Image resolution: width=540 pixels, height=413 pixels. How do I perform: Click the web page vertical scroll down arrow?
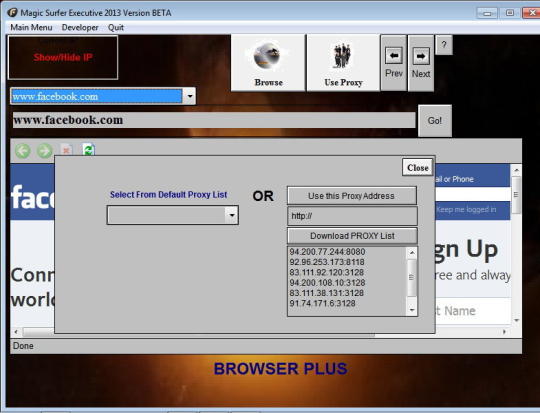click(516, 320)
